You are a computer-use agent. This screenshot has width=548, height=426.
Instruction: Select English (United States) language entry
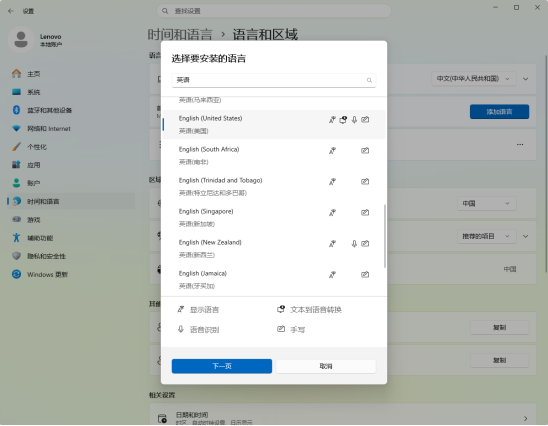(274, 124)
